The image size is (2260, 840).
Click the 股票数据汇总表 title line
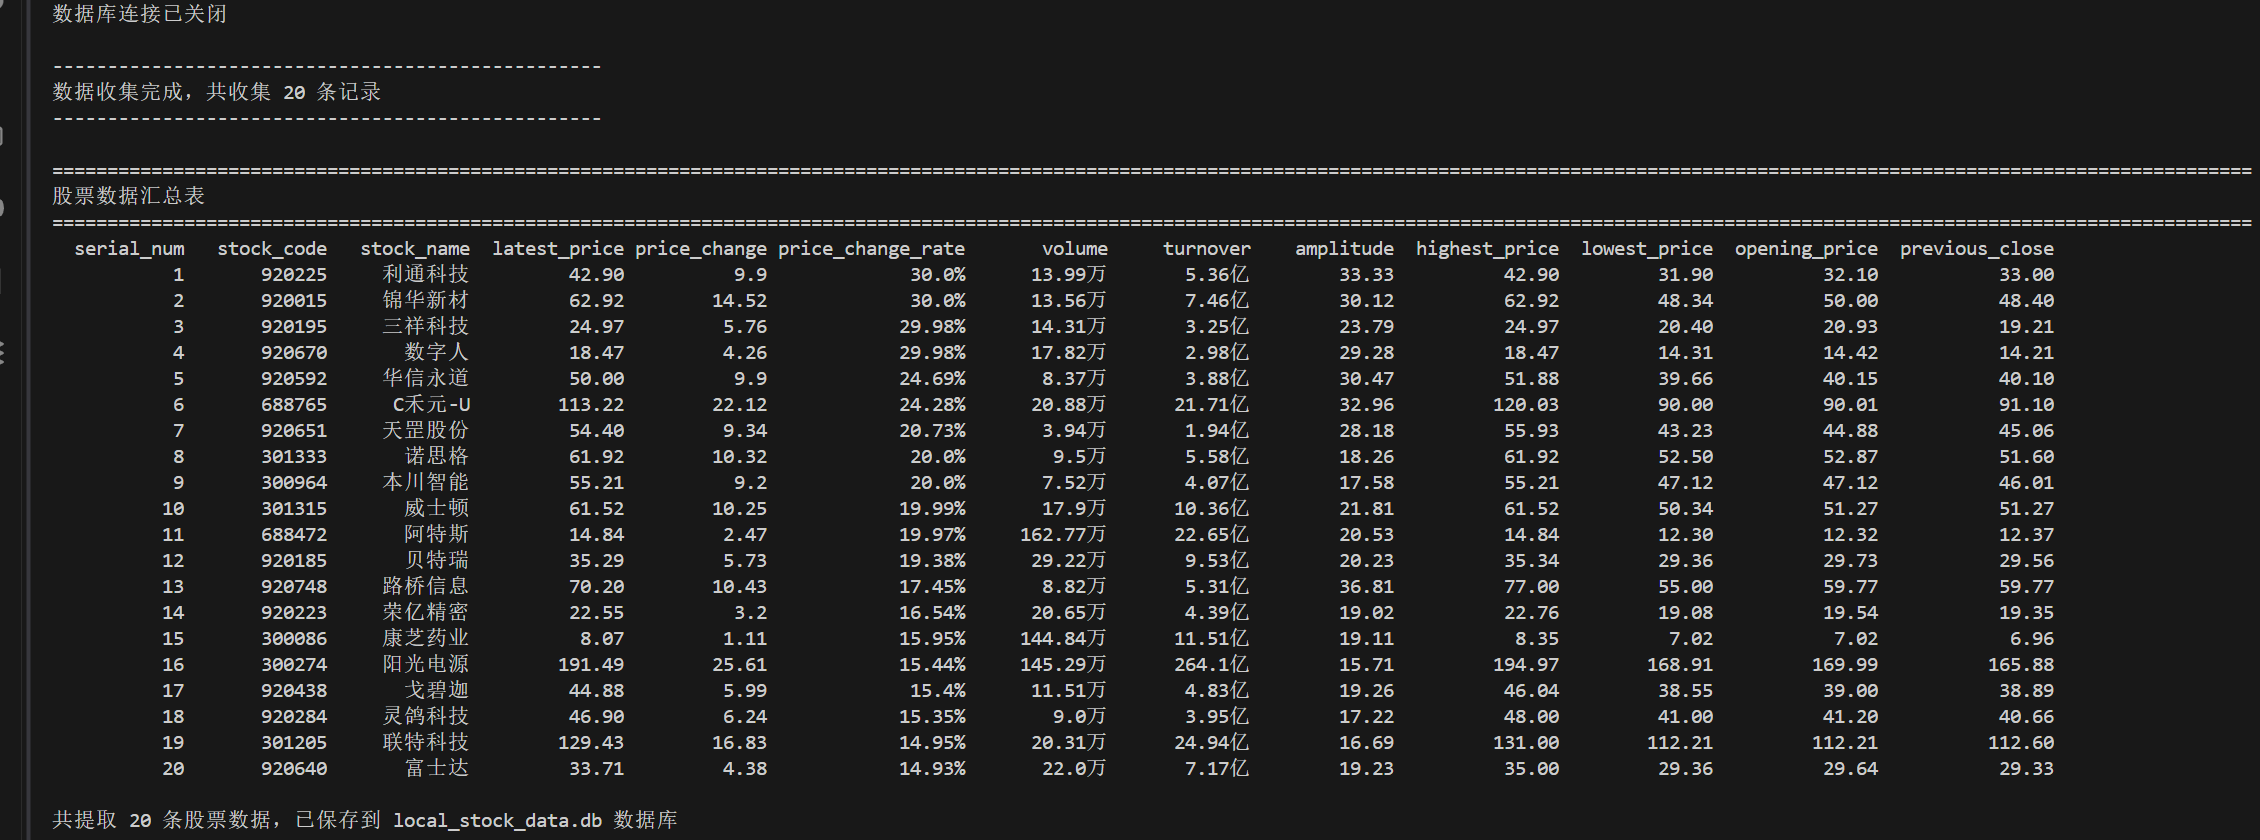pyautogui.click(x=129, y=196)
